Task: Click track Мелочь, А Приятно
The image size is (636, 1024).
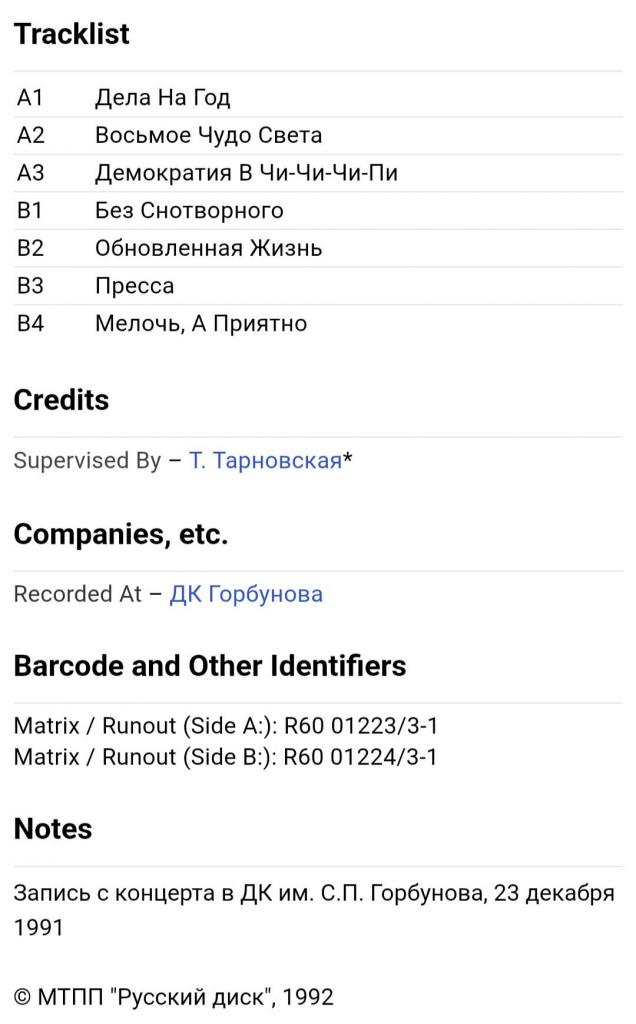Action: tap(200, 324)
